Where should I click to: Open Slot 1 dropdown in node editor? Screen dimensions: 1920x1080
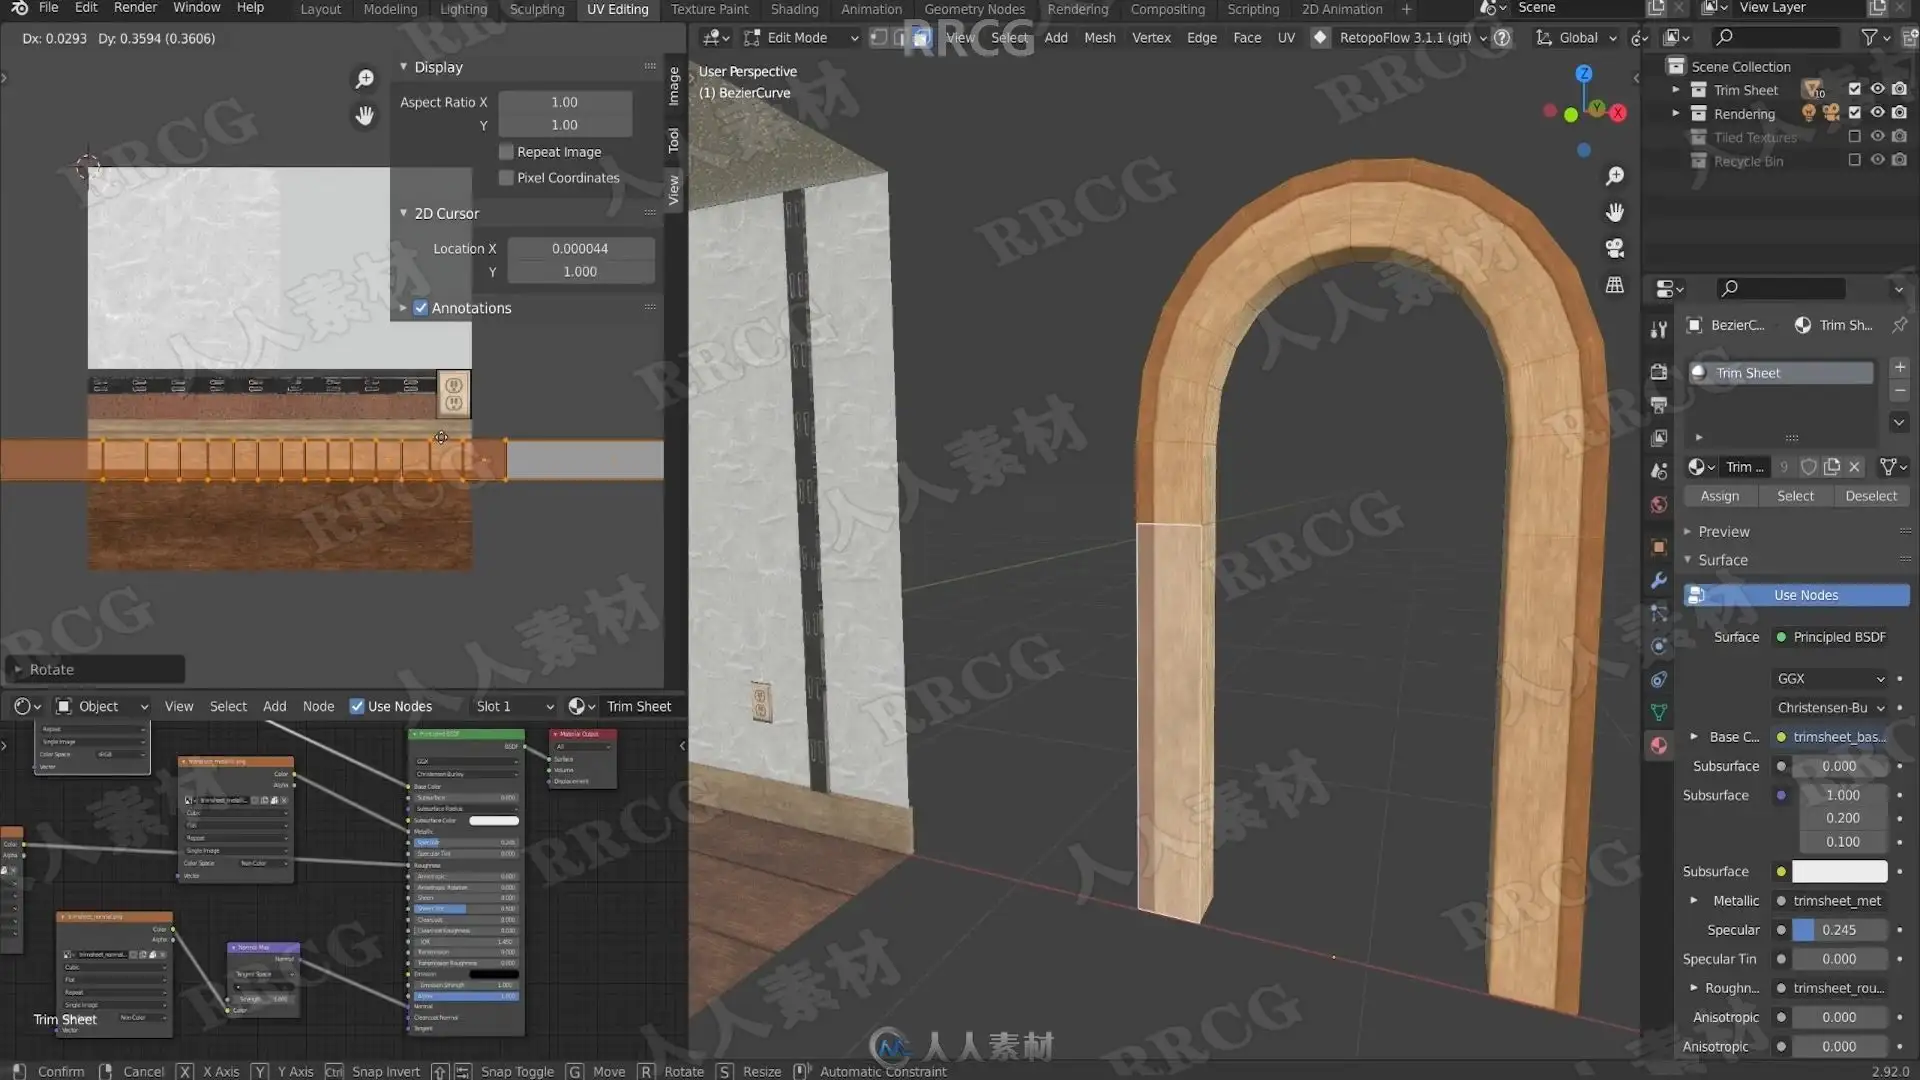[513, 706]
